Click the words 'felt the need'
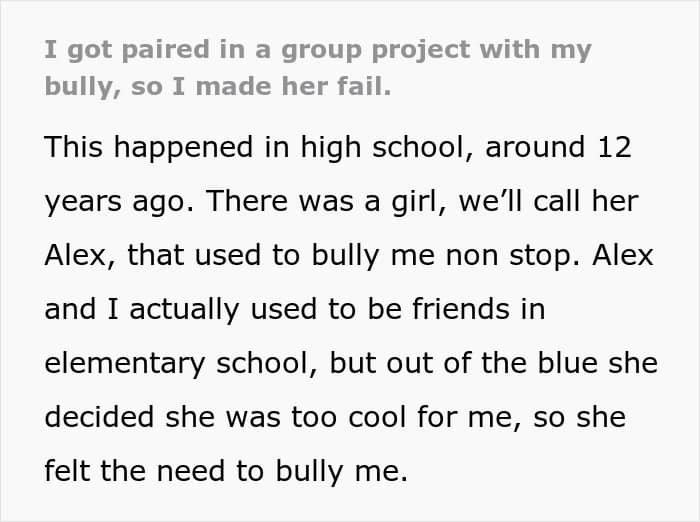Image resolution: width=700 pixels, height=522 pixels. click(x=134, y=471)
